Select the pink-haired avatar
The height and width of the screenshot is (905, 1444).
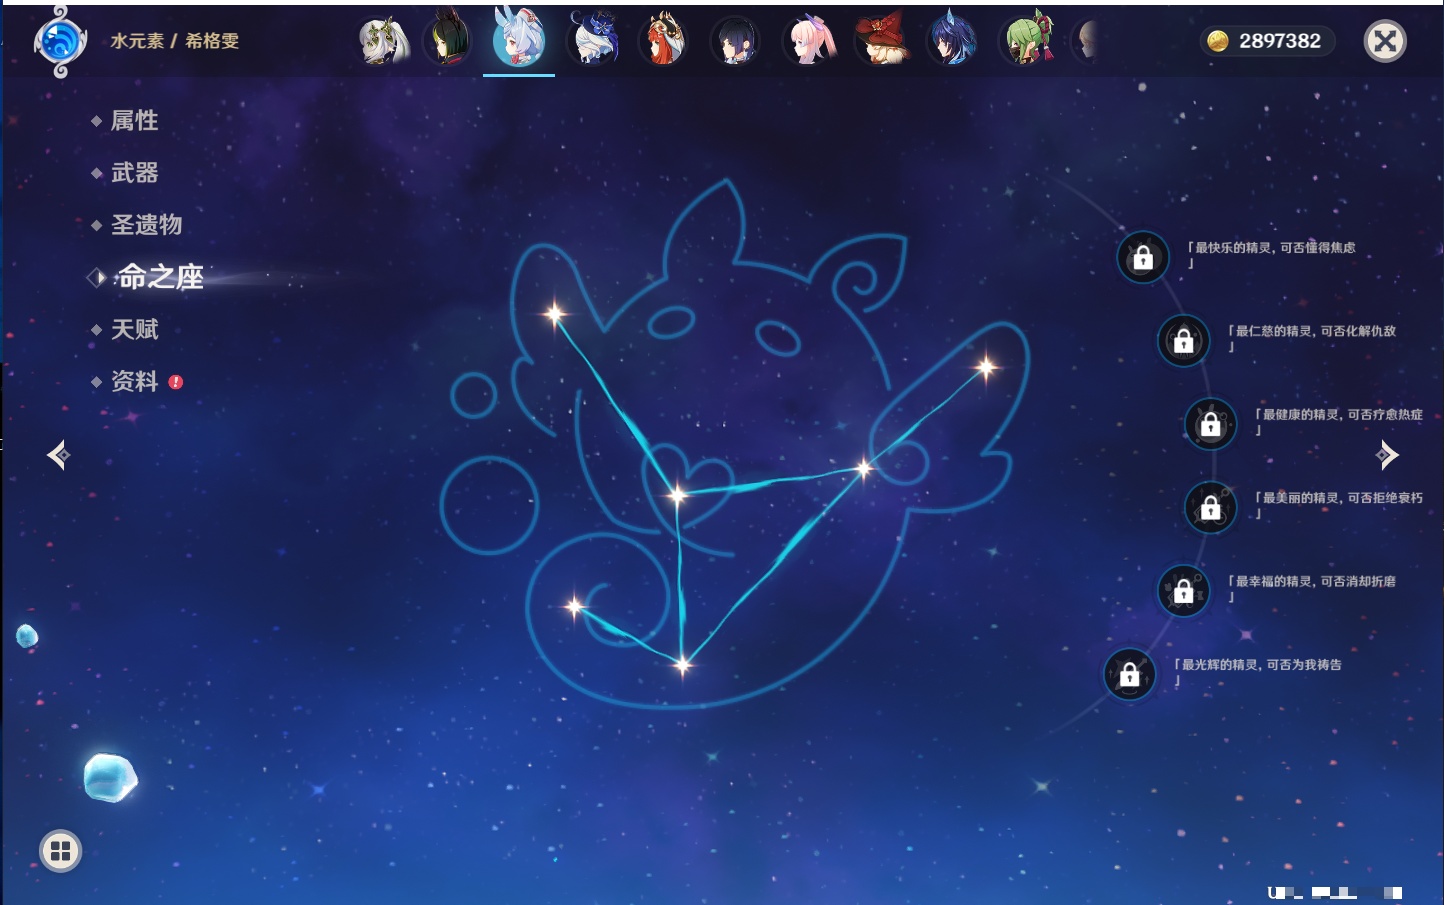coord(808,41)
